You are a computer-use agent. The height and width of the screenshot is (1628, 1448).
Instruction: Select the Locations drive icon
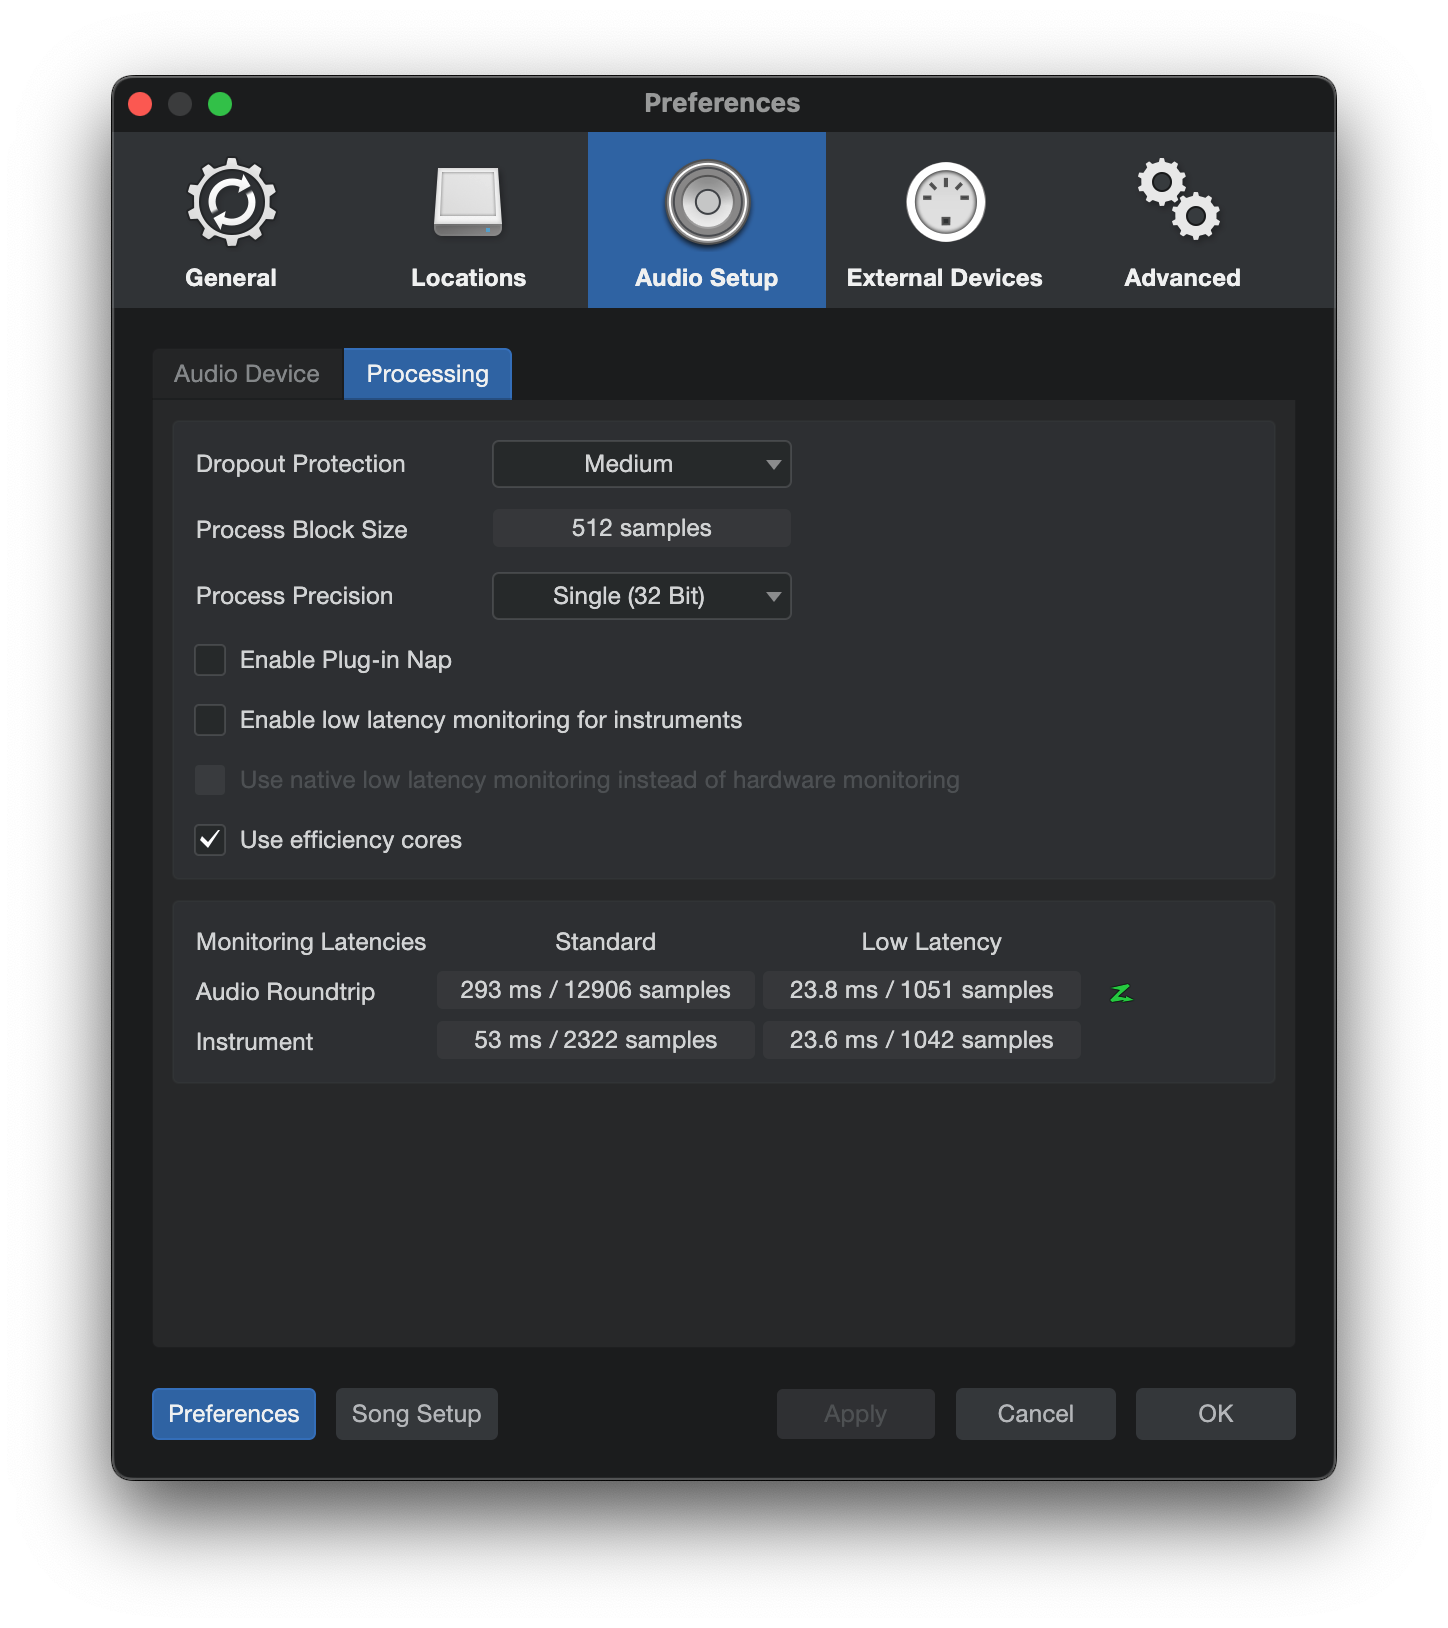pyautogui.click(x=468, y=203)
